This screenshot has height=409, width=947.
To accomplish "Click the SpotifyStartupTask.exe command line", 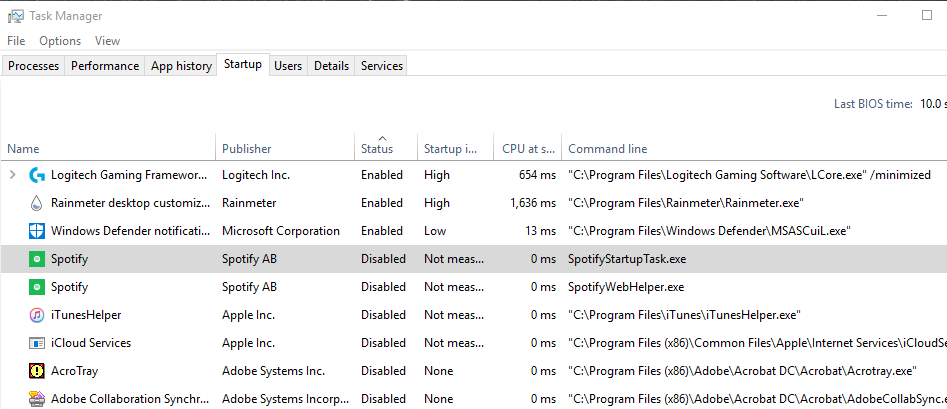I will tap(627, 259).
